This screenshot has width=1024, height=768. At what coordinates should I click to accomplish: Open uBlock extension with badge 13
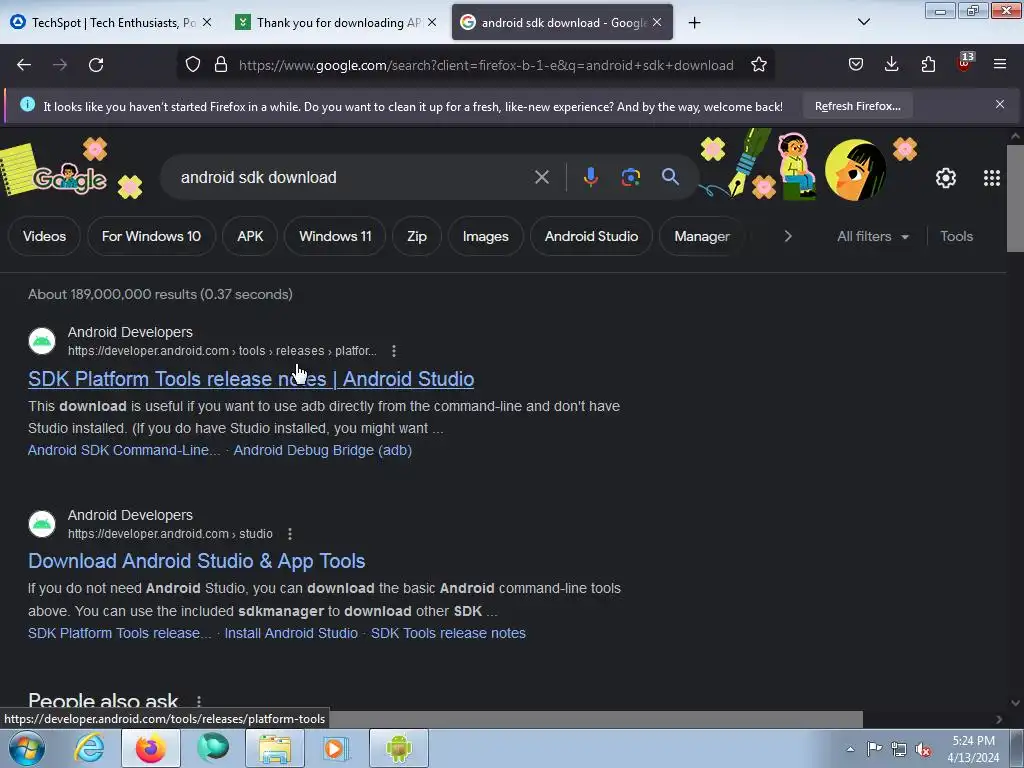(x=965, y=63)
